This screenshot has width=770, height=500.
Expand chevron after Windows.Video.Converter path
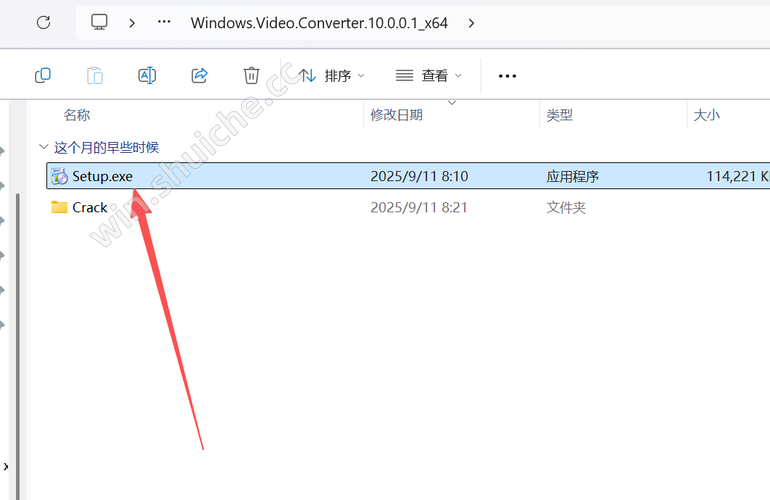(471, 23)
